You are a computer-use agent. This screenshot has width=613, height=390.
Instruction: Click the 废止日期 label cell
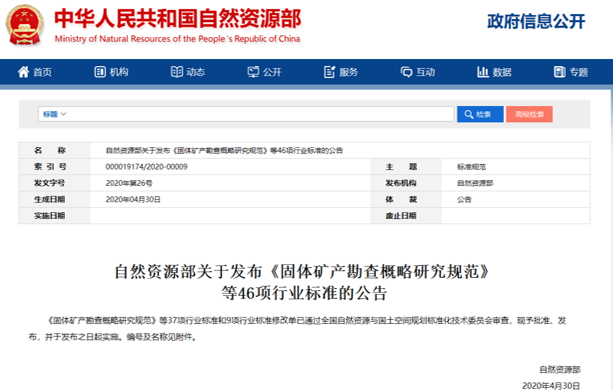[406, 216]
